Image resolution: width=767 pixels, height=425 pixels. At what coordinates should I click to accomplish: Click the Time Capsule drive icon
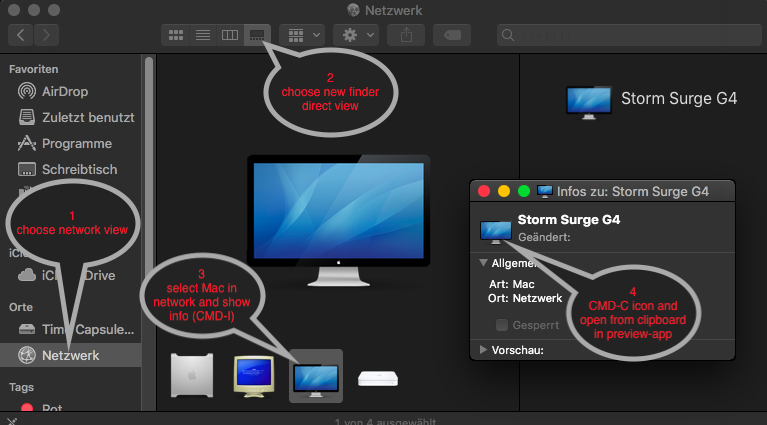(x=27, y=329)
